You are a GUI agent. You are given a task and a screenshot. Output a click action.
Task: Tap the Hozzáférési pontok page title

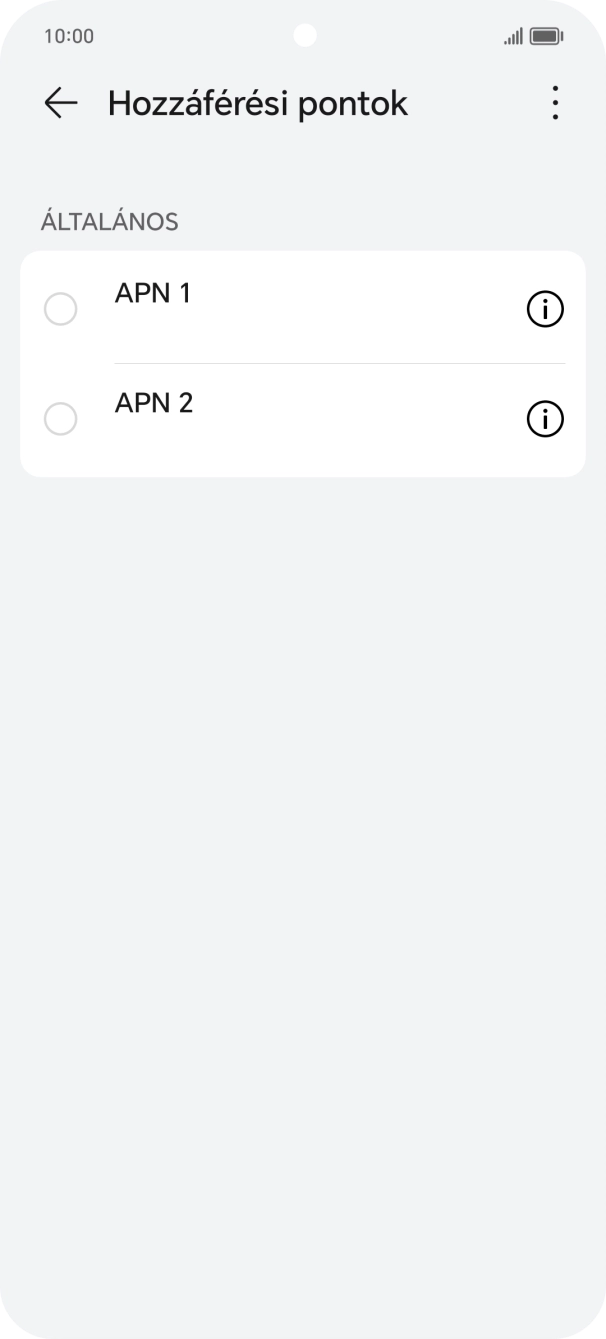257,104
